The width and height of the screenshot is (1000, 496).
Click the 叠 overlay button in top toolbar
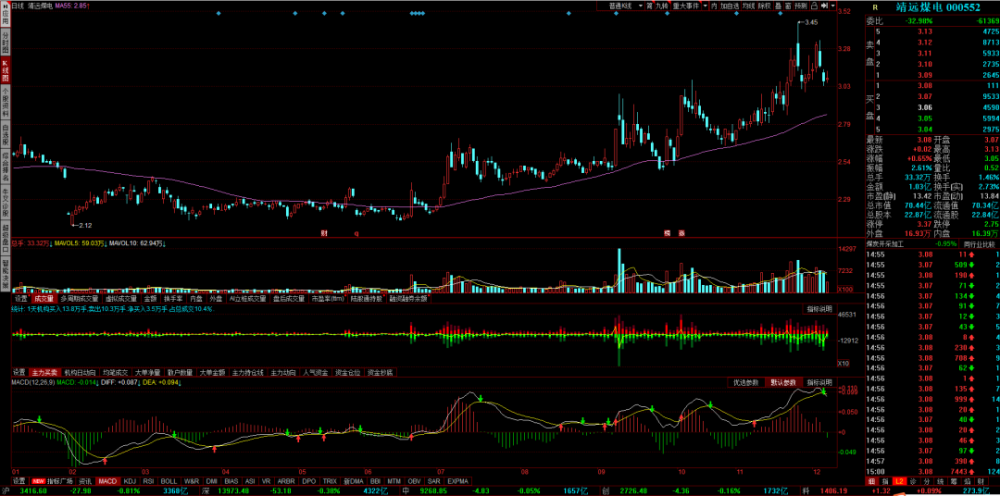776,5
